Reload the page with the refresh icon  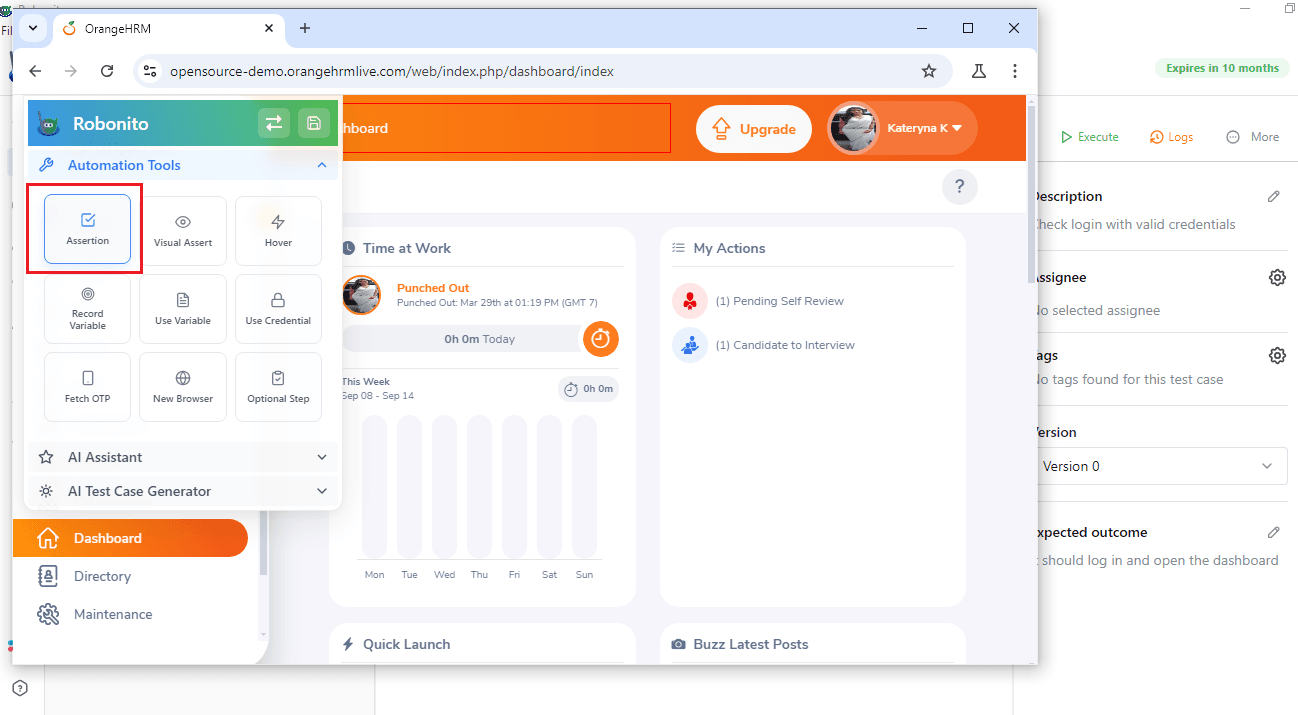click(107, 71)
